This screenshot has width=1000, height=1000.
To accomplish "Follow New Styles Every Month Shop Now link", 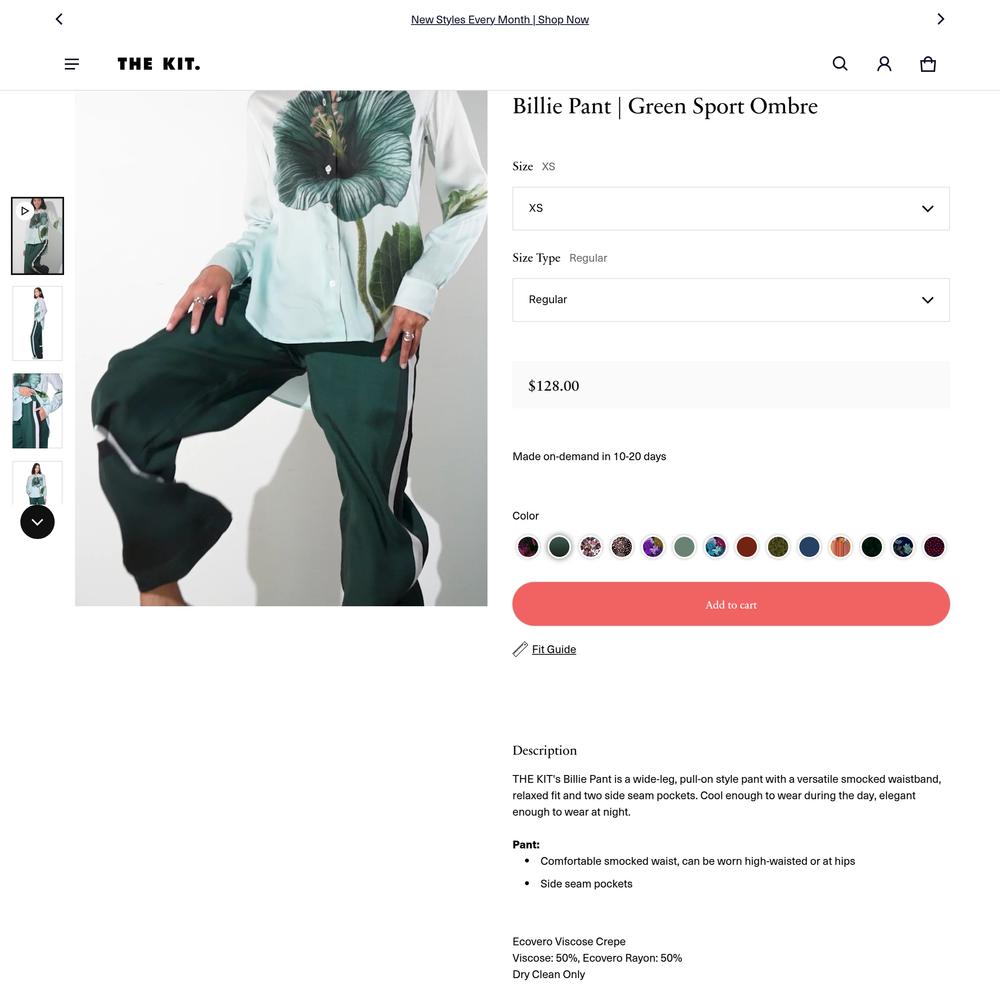I will coord(500,20).
